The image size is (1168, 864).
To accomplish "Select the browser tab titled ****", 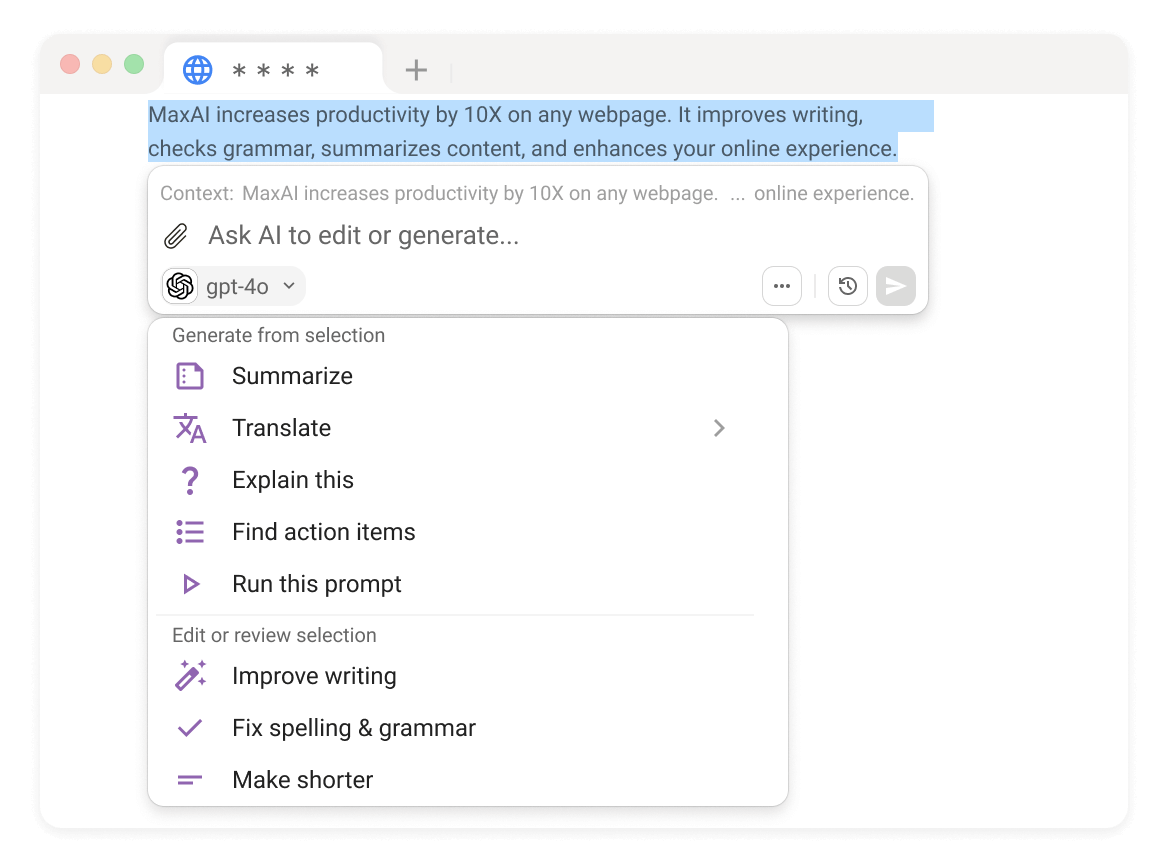I will 273,69.
